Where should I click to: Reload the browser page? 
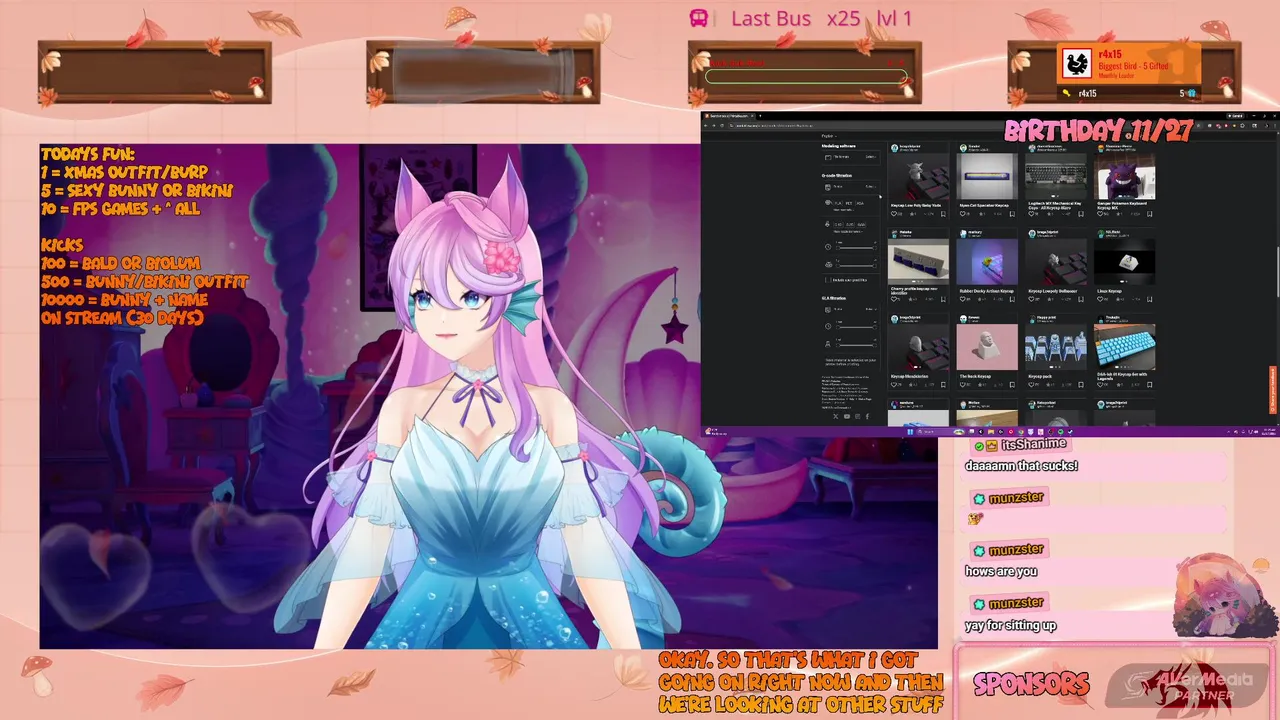click(722, 125)
